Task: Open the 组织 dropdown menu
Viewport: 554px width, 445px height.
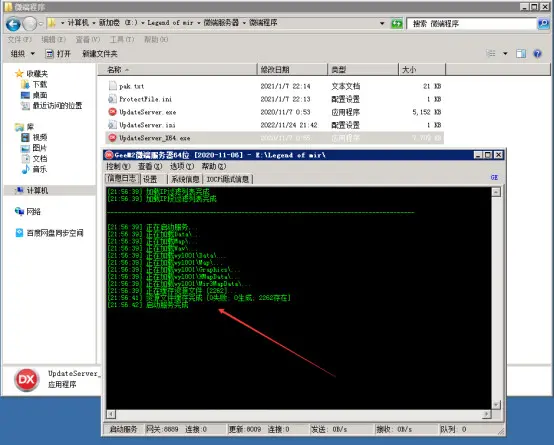Action: [23, 54]
